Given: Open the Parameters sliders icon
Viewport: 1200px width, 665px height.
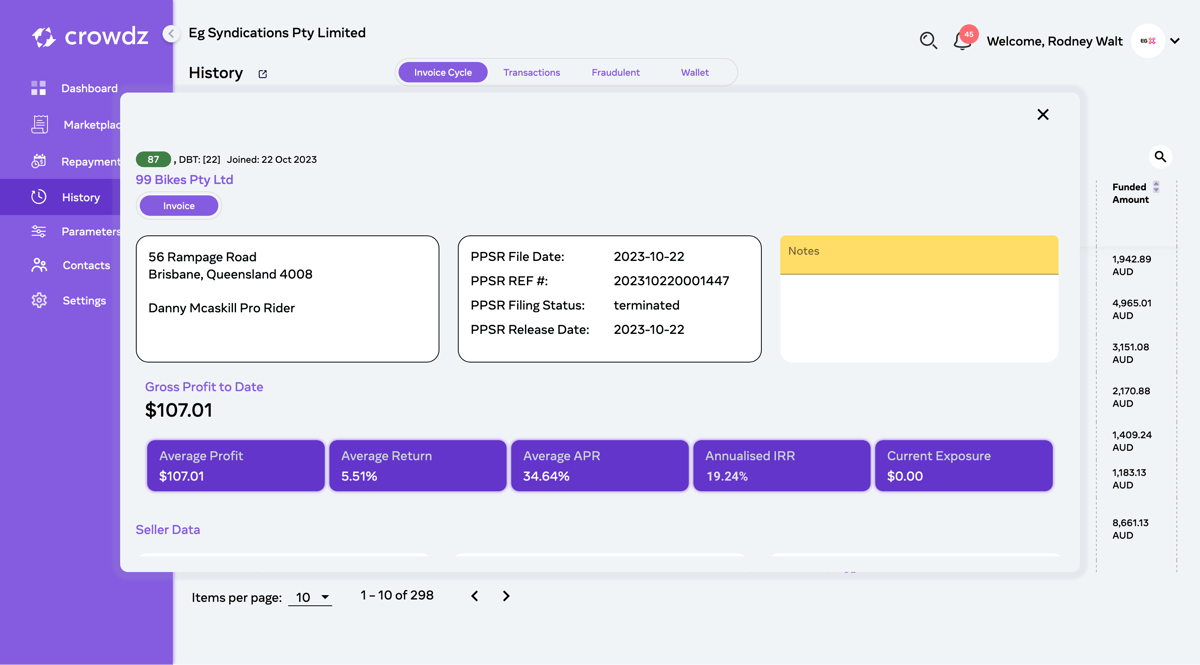Looking at the screenshot, I should point(39,231).
